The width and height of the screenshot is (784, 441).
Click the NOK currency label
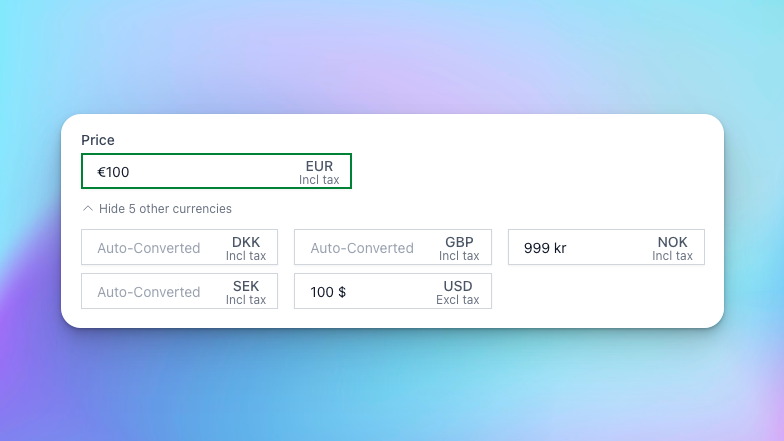pos(673,242)
